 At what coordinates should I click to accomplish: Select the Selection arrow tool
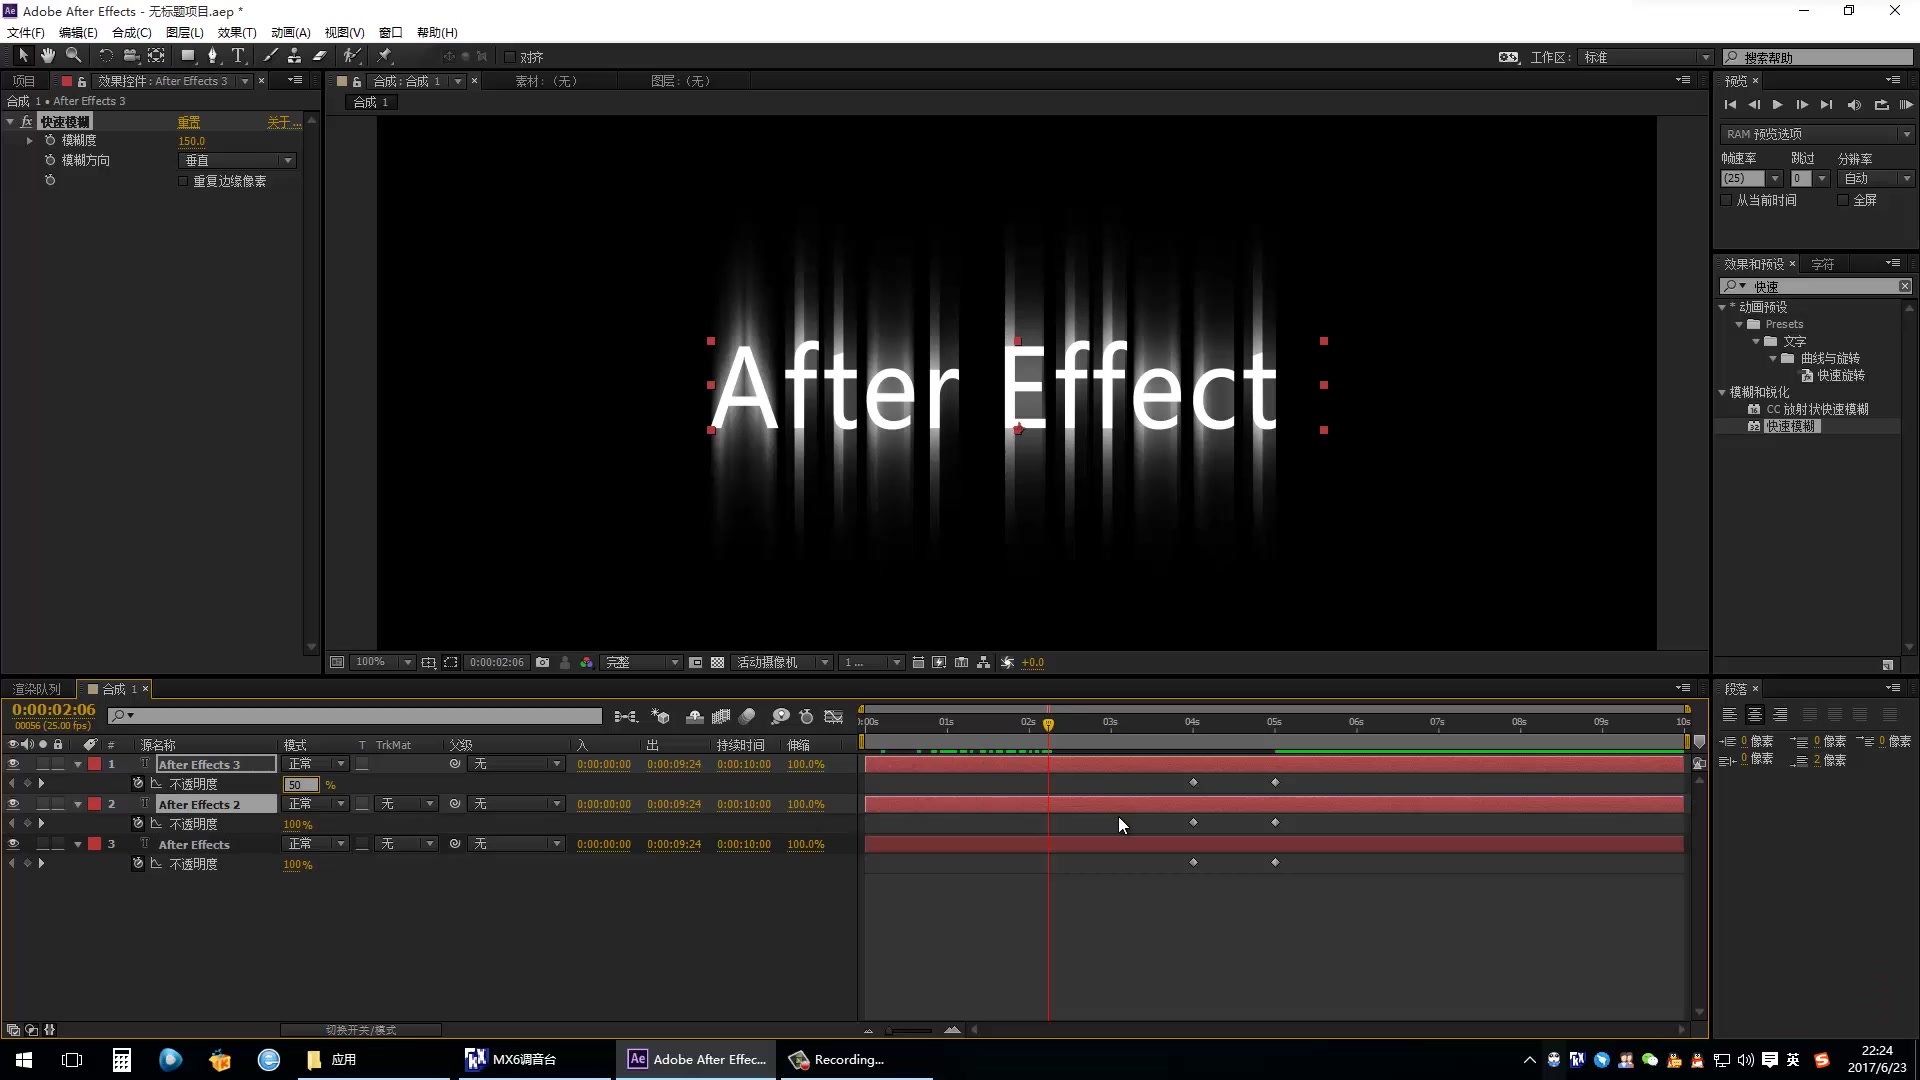[23, 56]
